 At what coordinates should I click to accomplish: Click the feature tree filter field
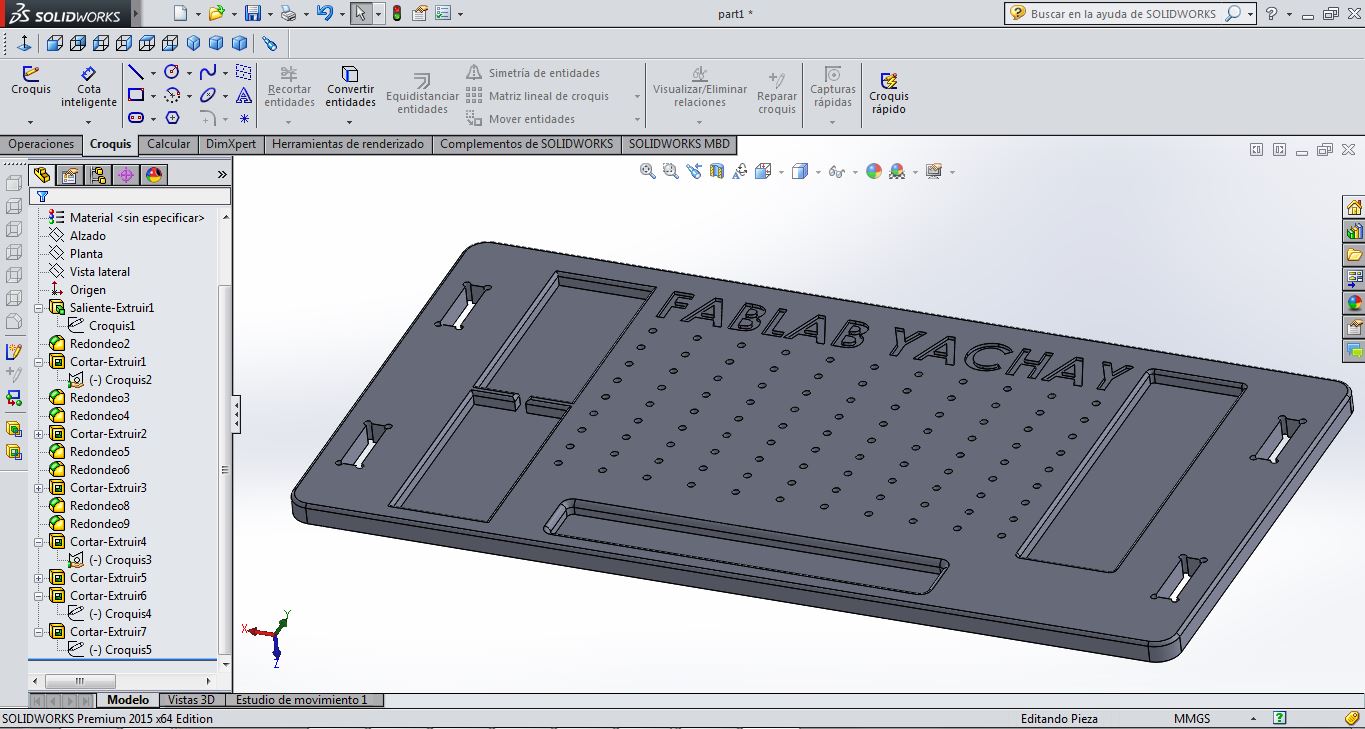point(131,197)
